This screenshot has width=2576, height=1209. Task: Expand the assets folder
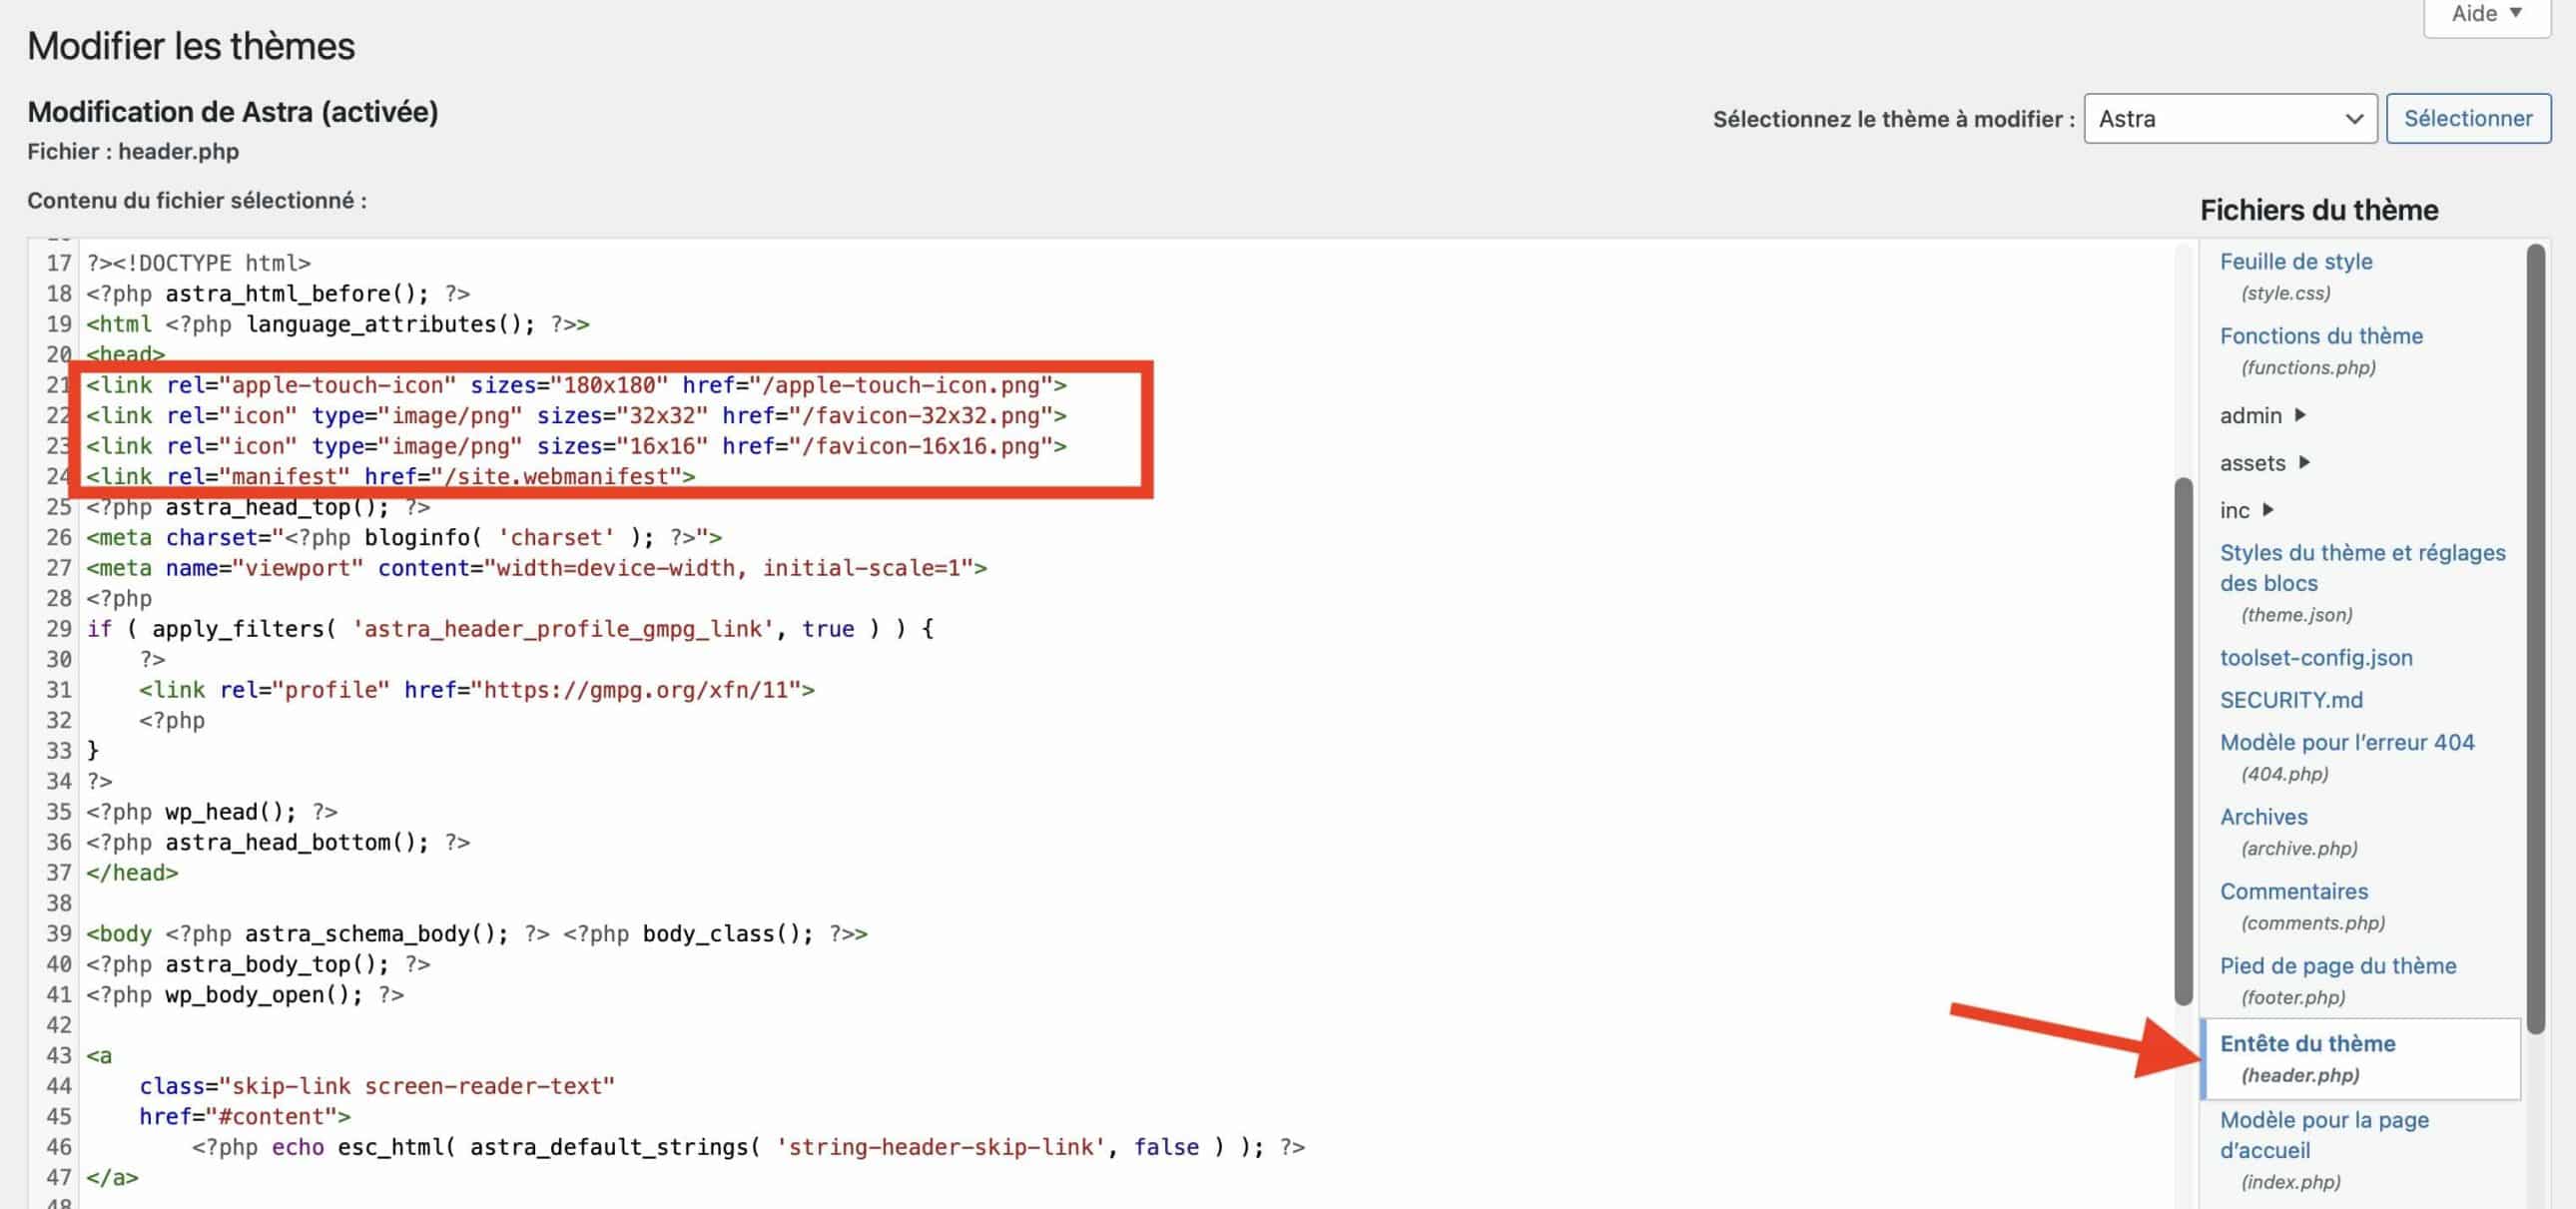[x=2264, y=463]
